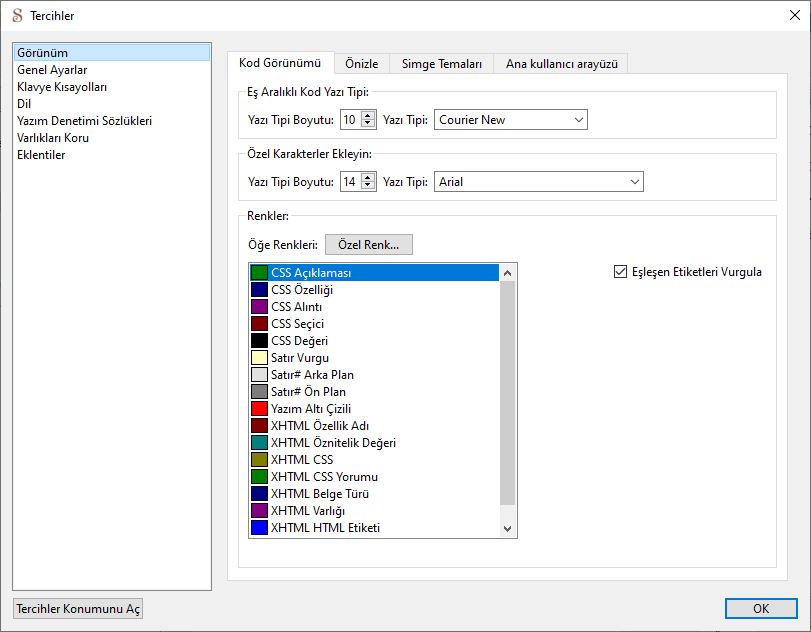Select the Satır Vurgu list item
Image resolution: width=811 pixels, height=632 pixels.
tap(374, 358)
